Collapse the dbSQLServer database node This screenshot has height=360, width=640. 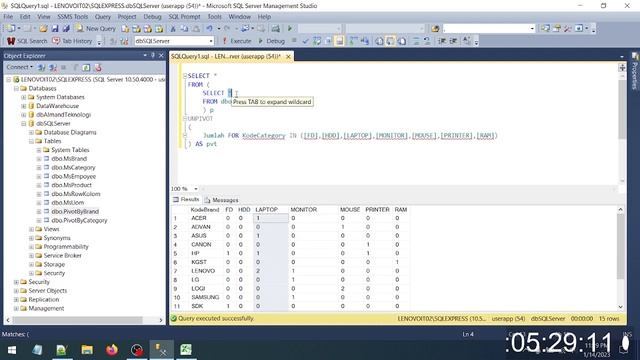24,123
